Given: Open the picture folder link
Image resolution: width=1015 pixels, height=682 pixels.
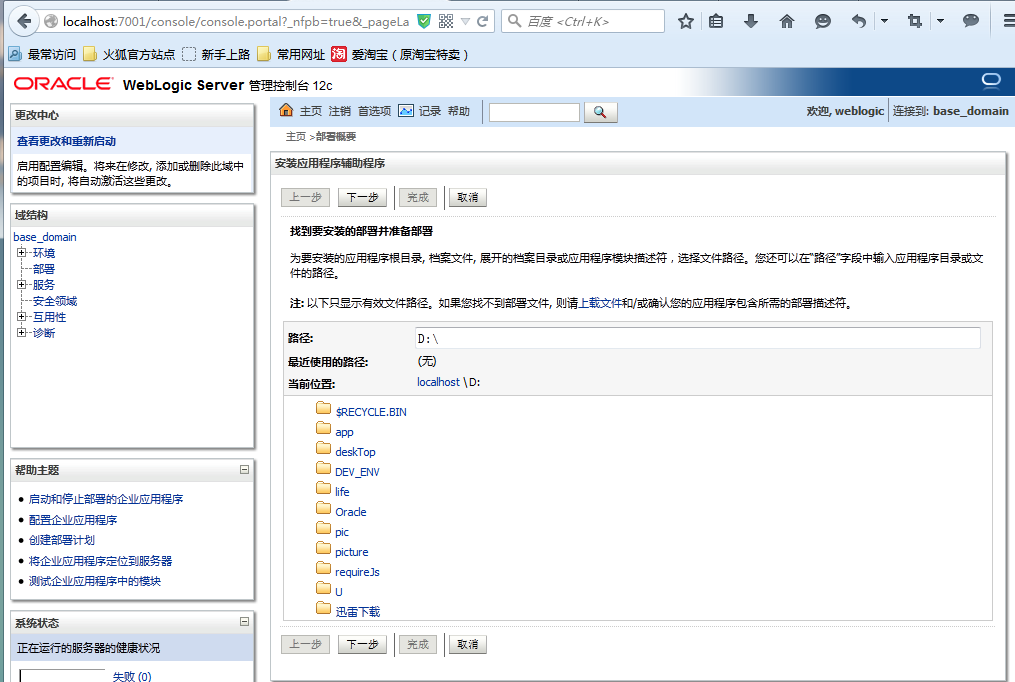Looking at the screenshot, I should coord(351,552).
